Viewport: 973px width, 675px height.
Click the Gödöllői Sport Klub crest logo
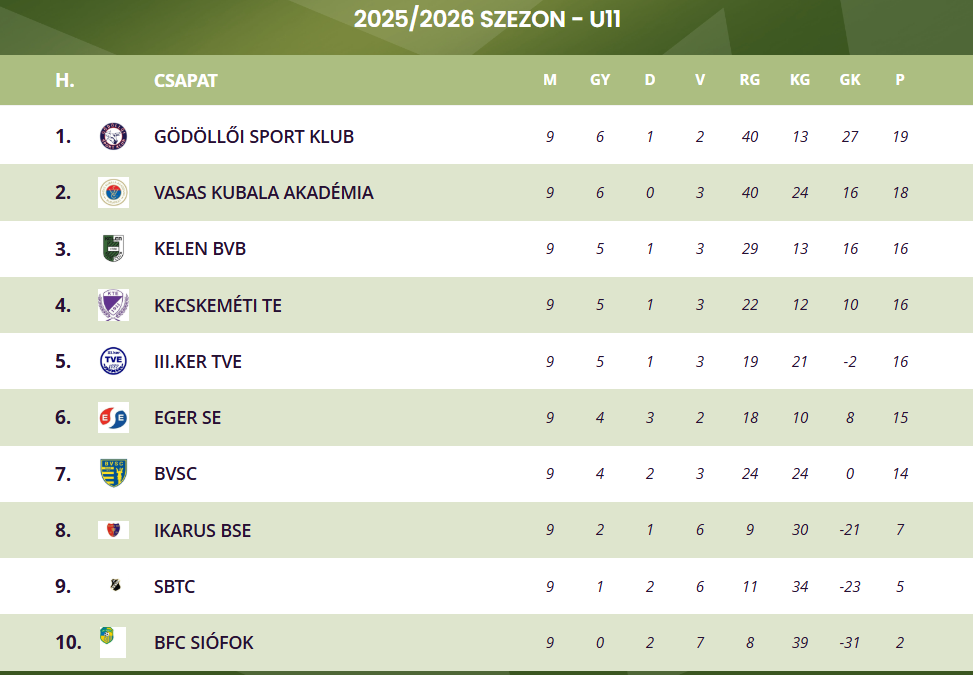pyautogui.click(x=114, y=136)
